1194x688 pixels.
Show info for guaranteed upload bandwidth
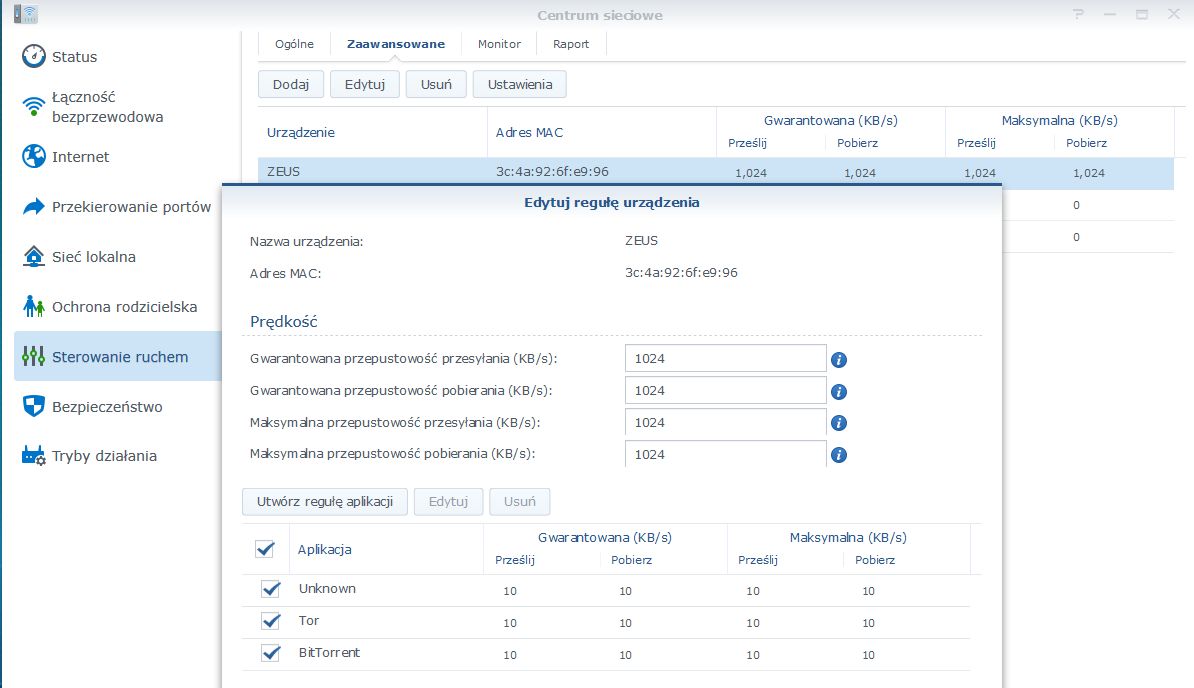[x=838, y=360]
